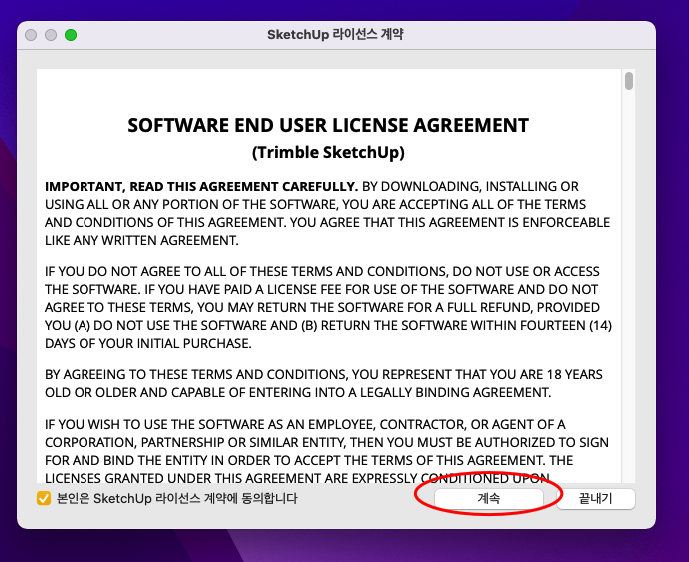Click the paragraph starting IF YOU WISH TO USE
This screenshot has height=562, width=689.
[327, 451]
